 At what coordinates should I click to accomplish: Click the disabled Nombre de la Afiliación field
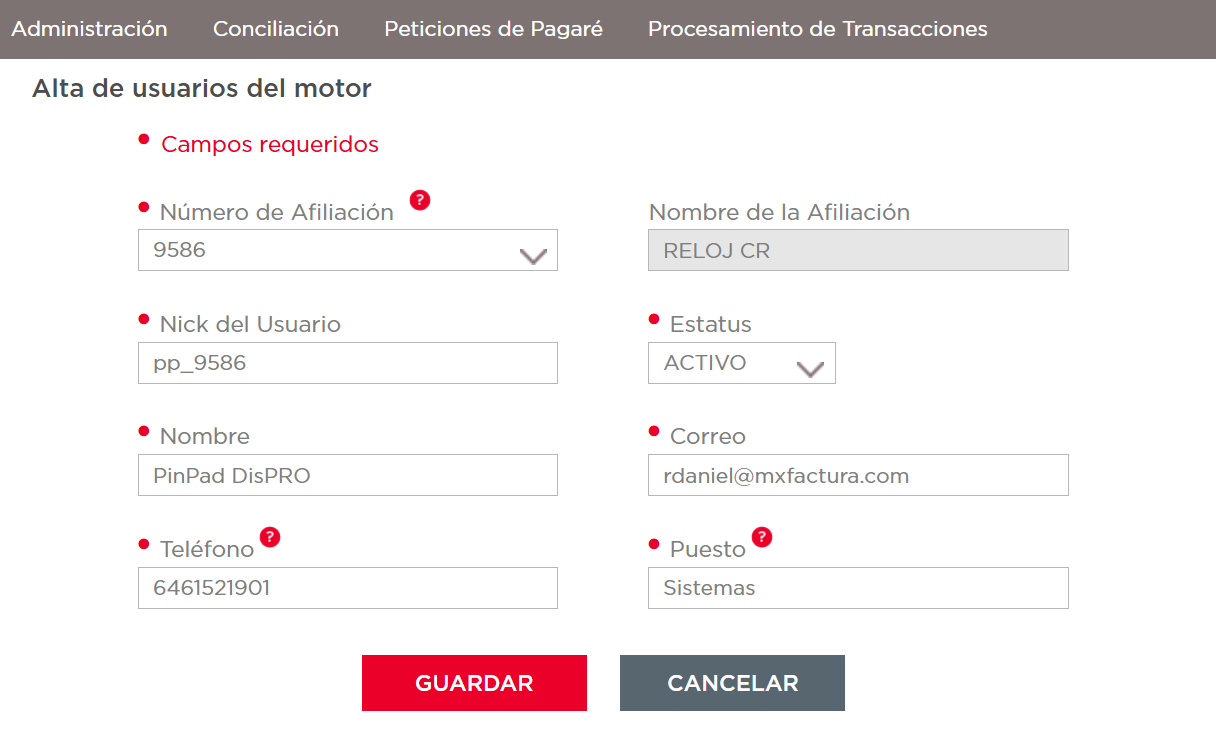pos(858,250)
